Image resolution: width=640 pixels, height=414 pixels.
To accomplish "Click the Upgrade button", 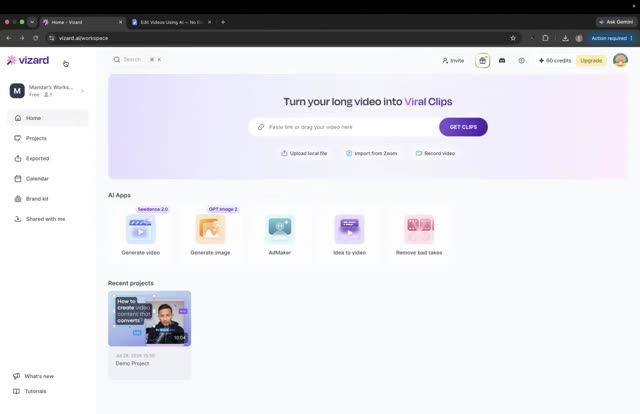I will [x=591, y=60].
